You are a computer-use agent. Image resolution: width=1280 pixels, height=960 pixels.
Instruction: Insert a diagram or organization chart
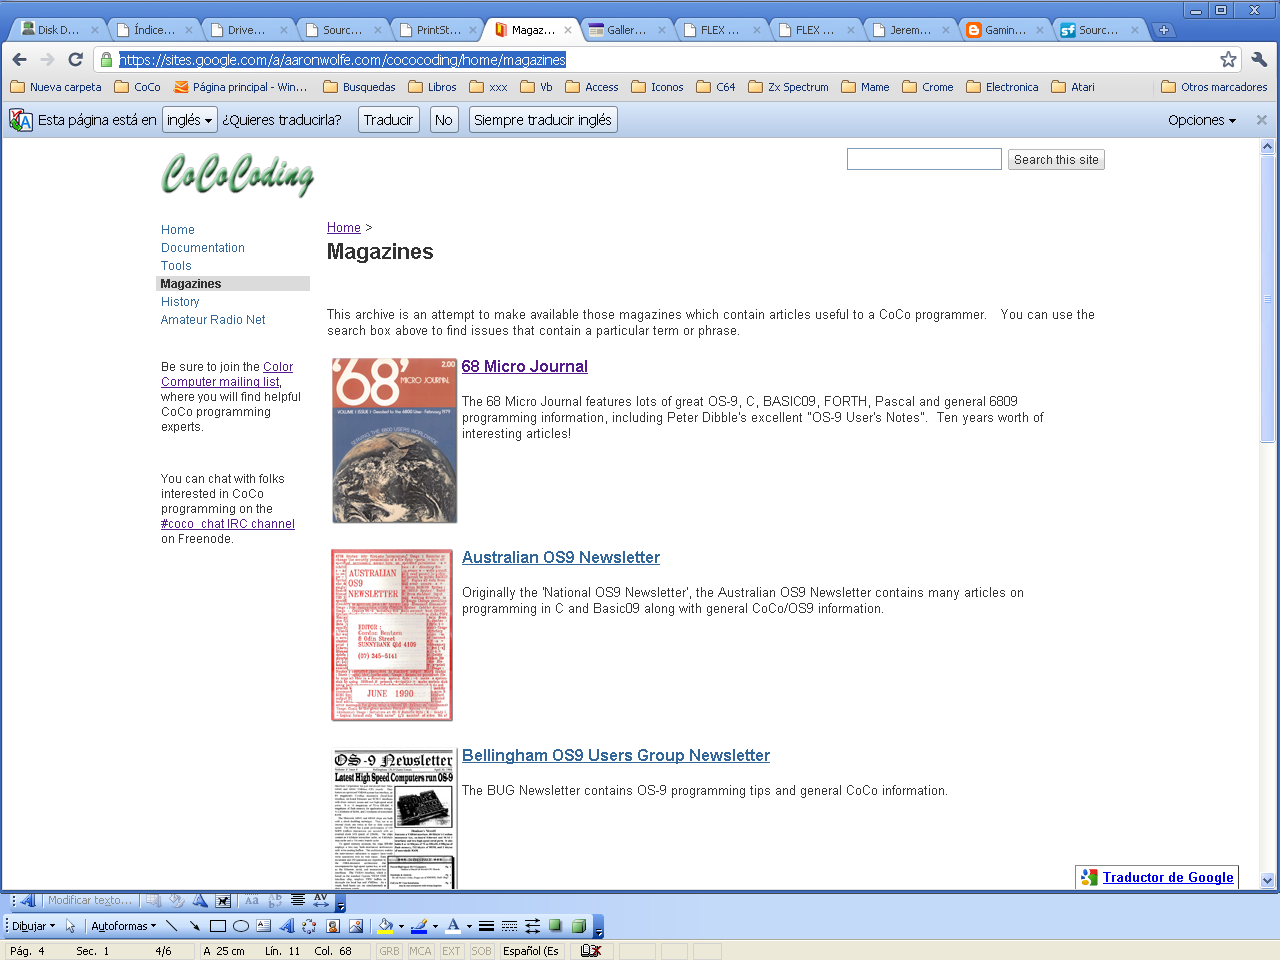[309, 926]
